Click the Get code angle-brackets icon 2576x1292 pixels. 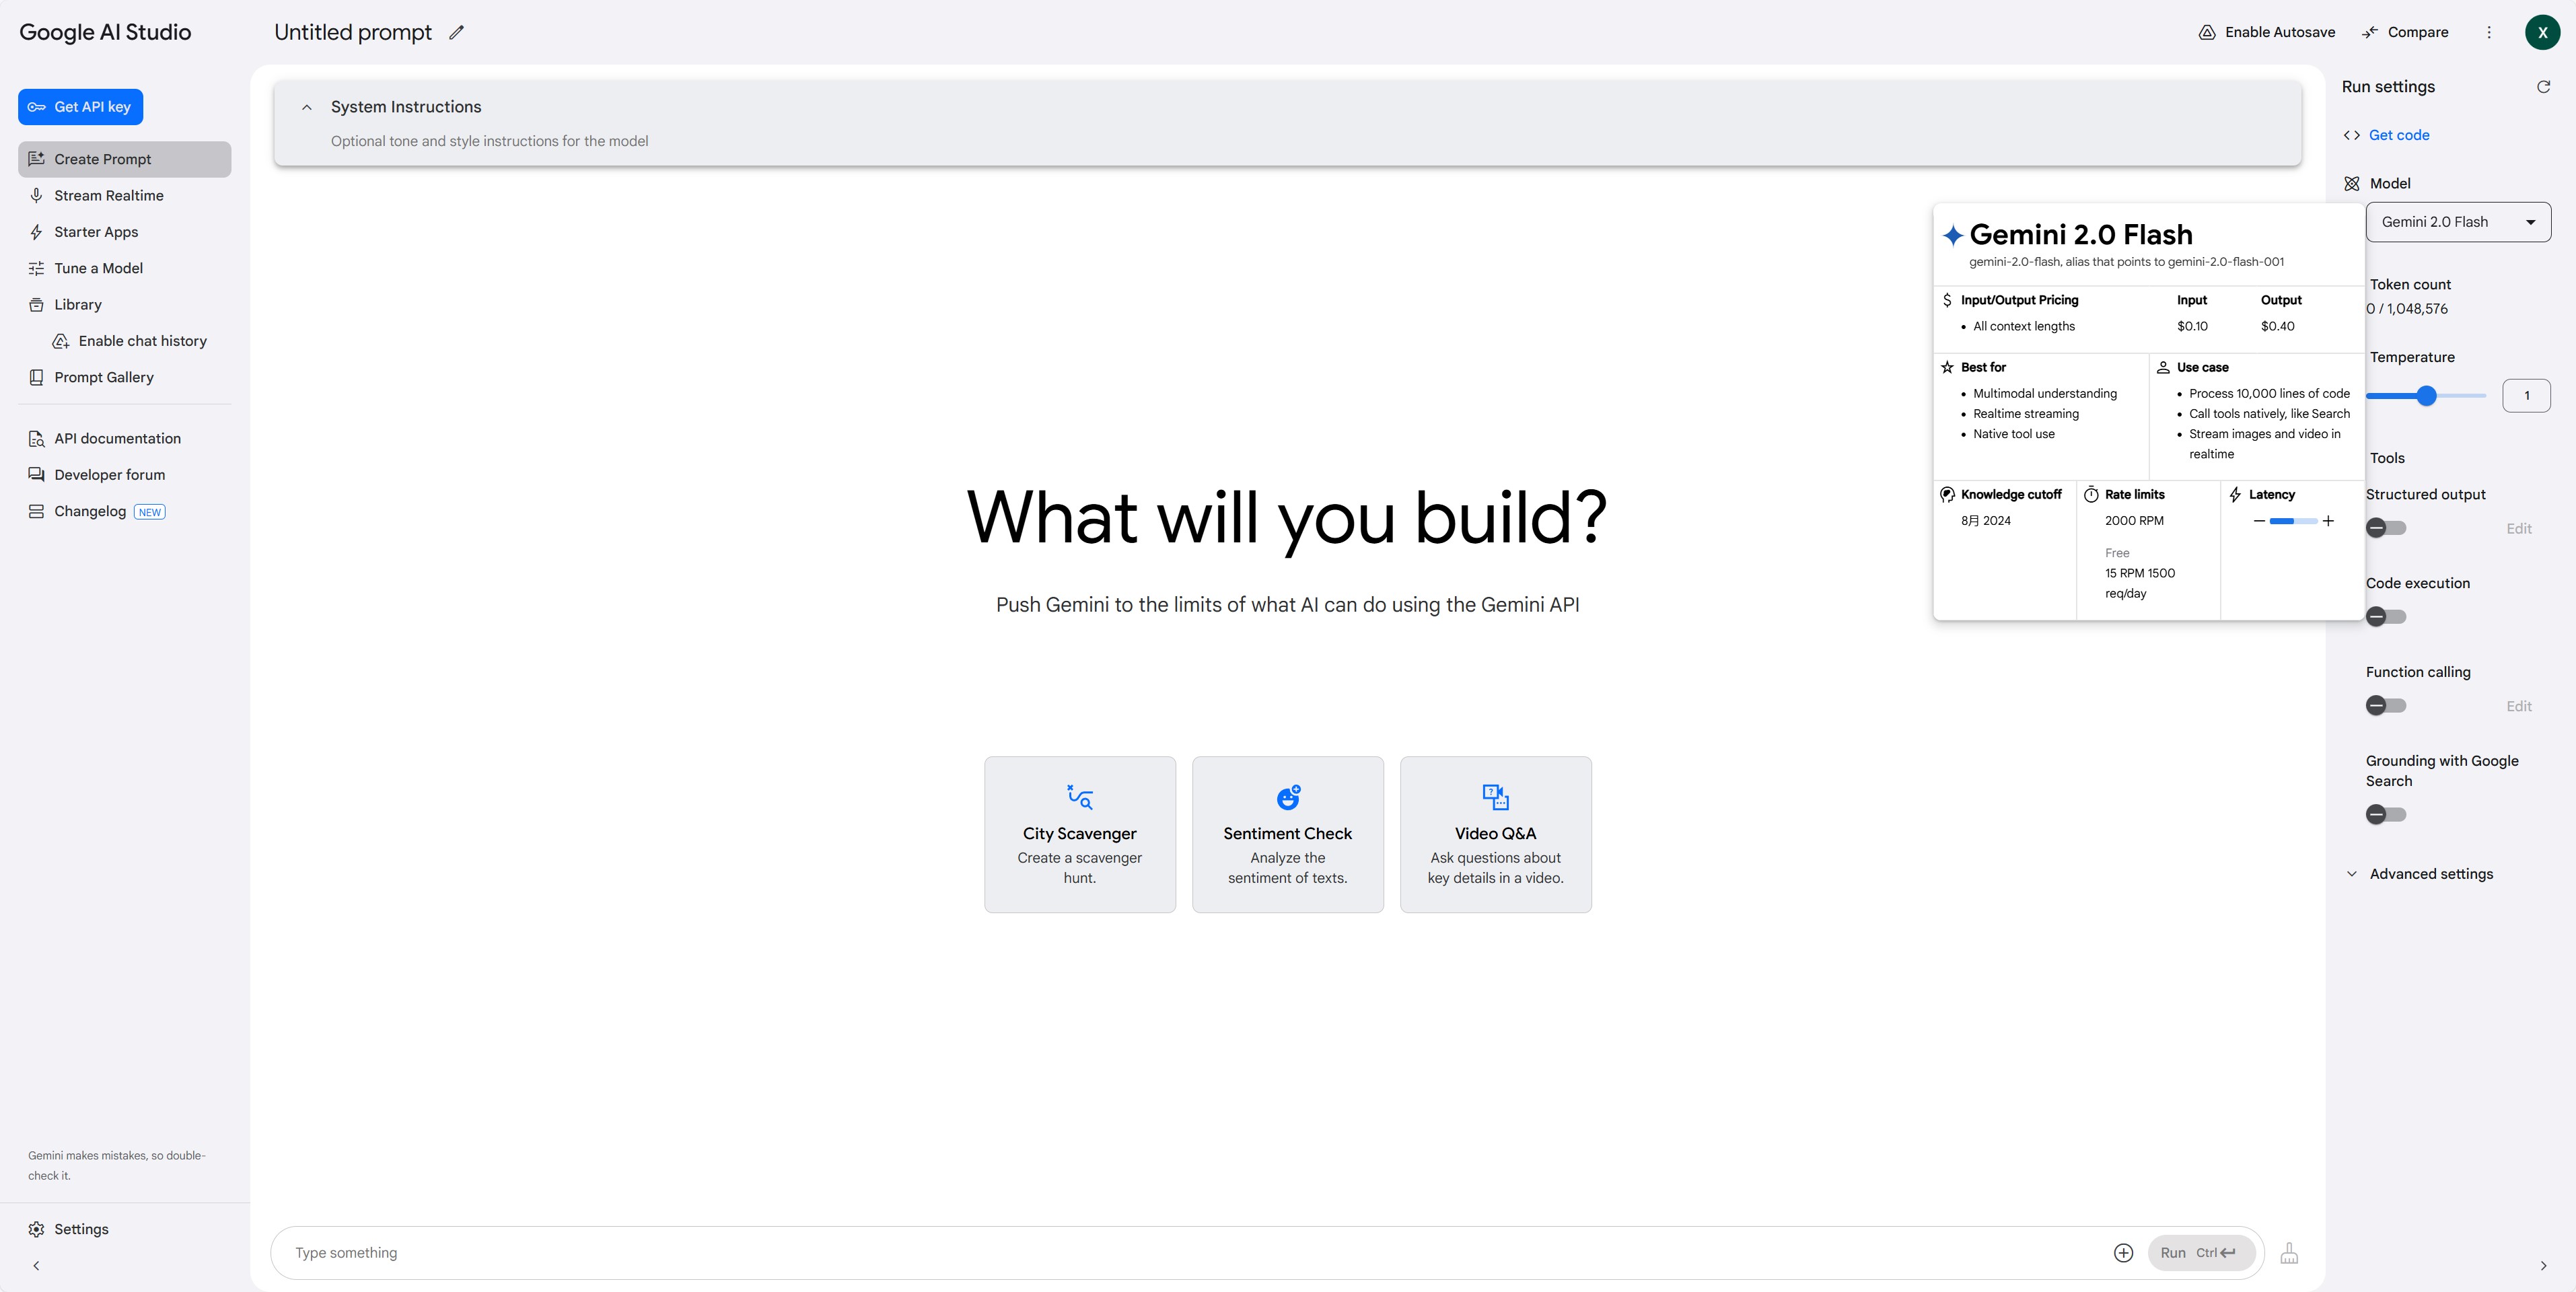tap(2352, 135)
